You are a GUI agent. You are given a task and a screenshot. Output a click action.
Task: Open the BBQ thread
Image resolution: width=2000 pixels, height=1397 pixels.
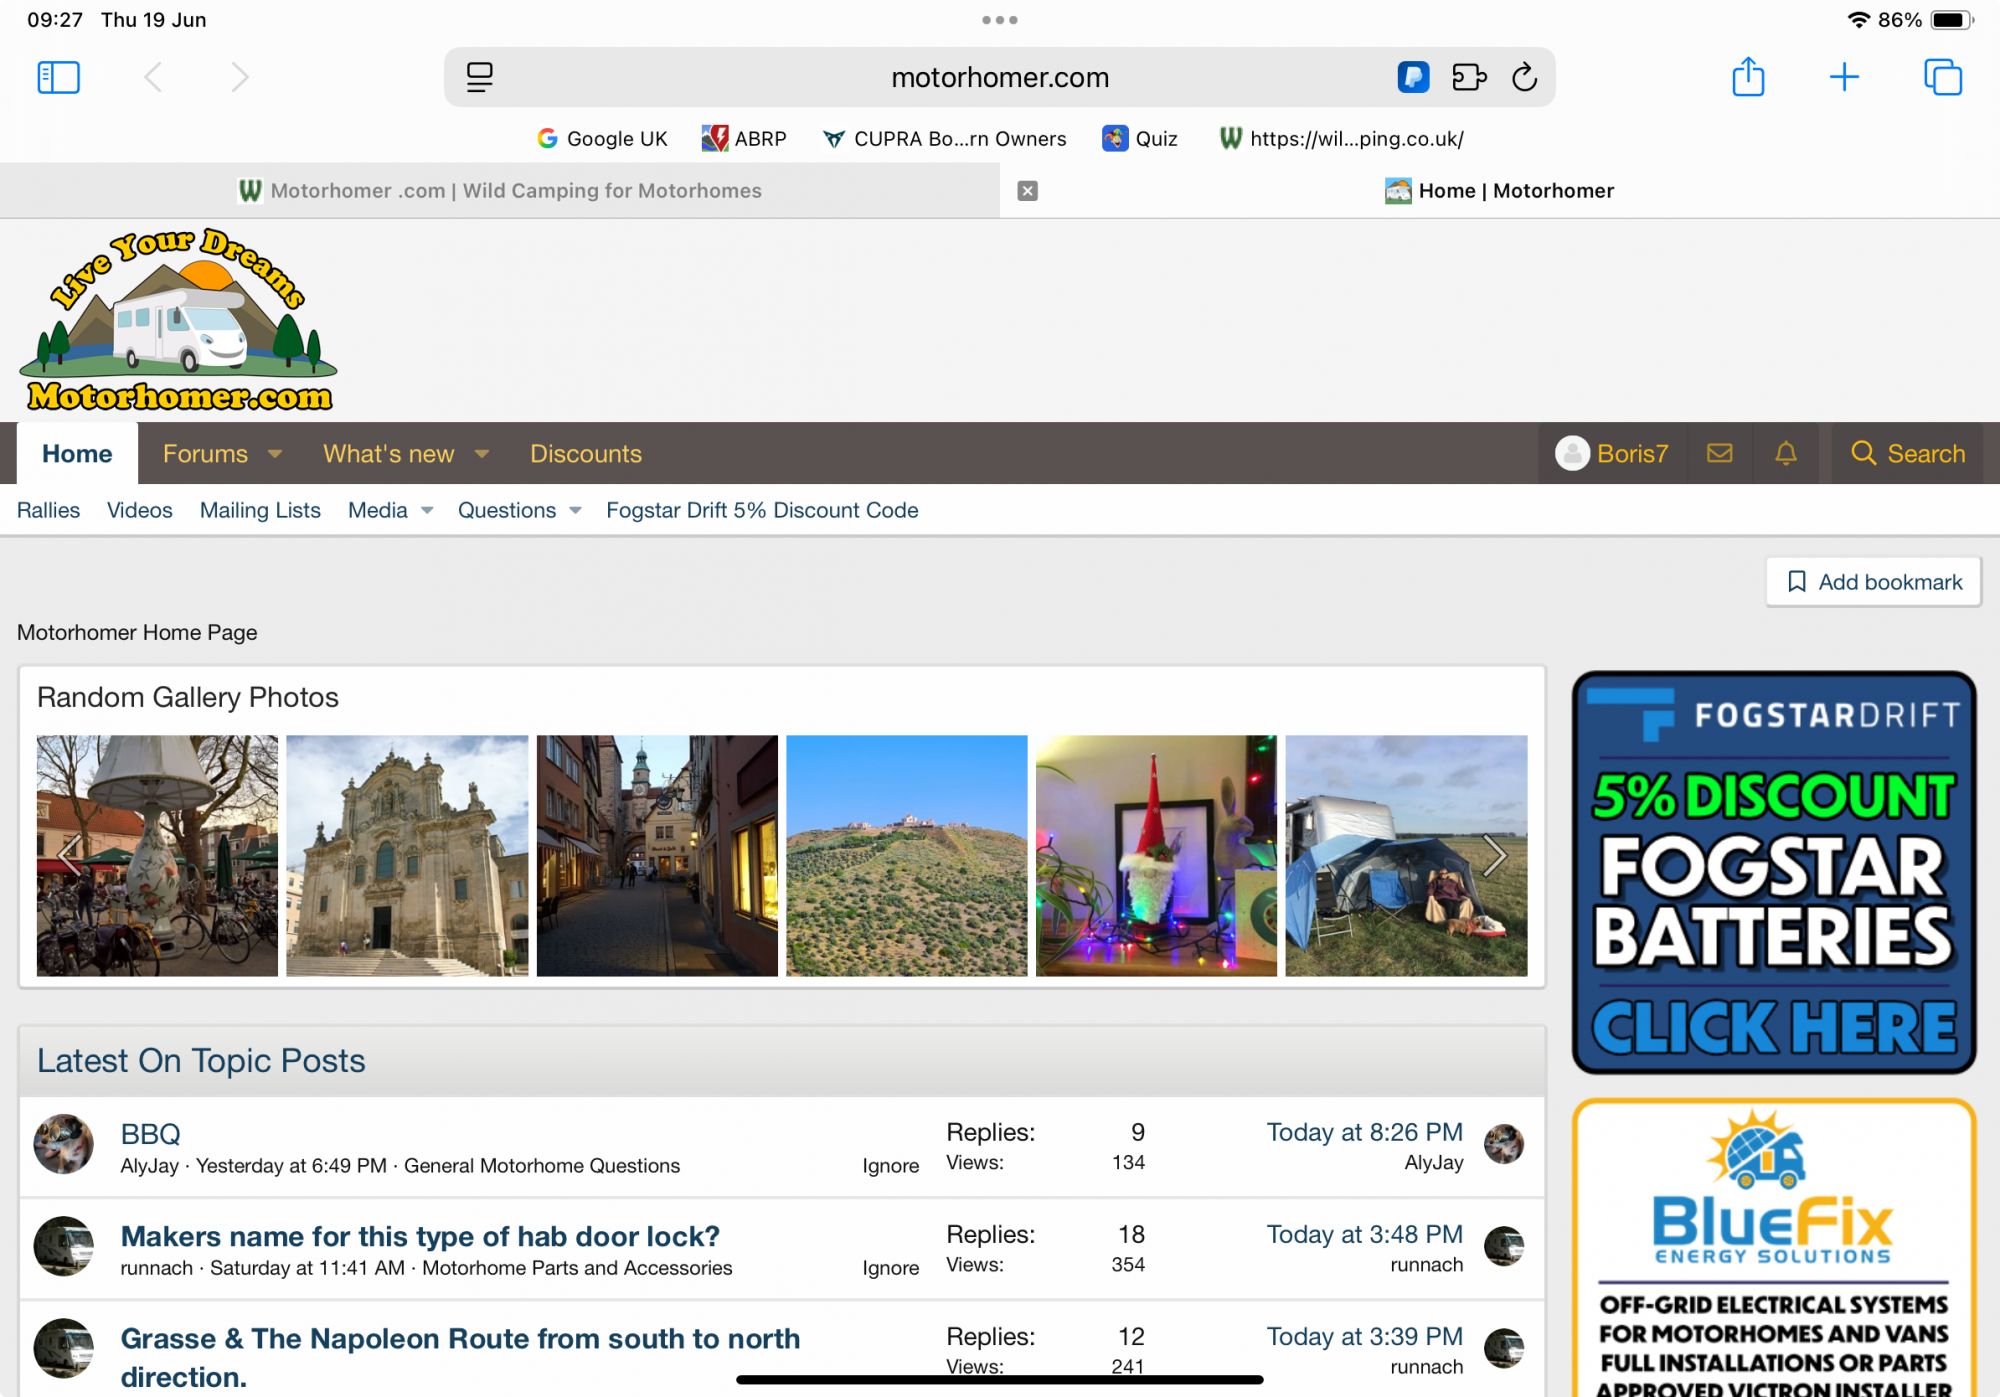tap(150, 1134)
